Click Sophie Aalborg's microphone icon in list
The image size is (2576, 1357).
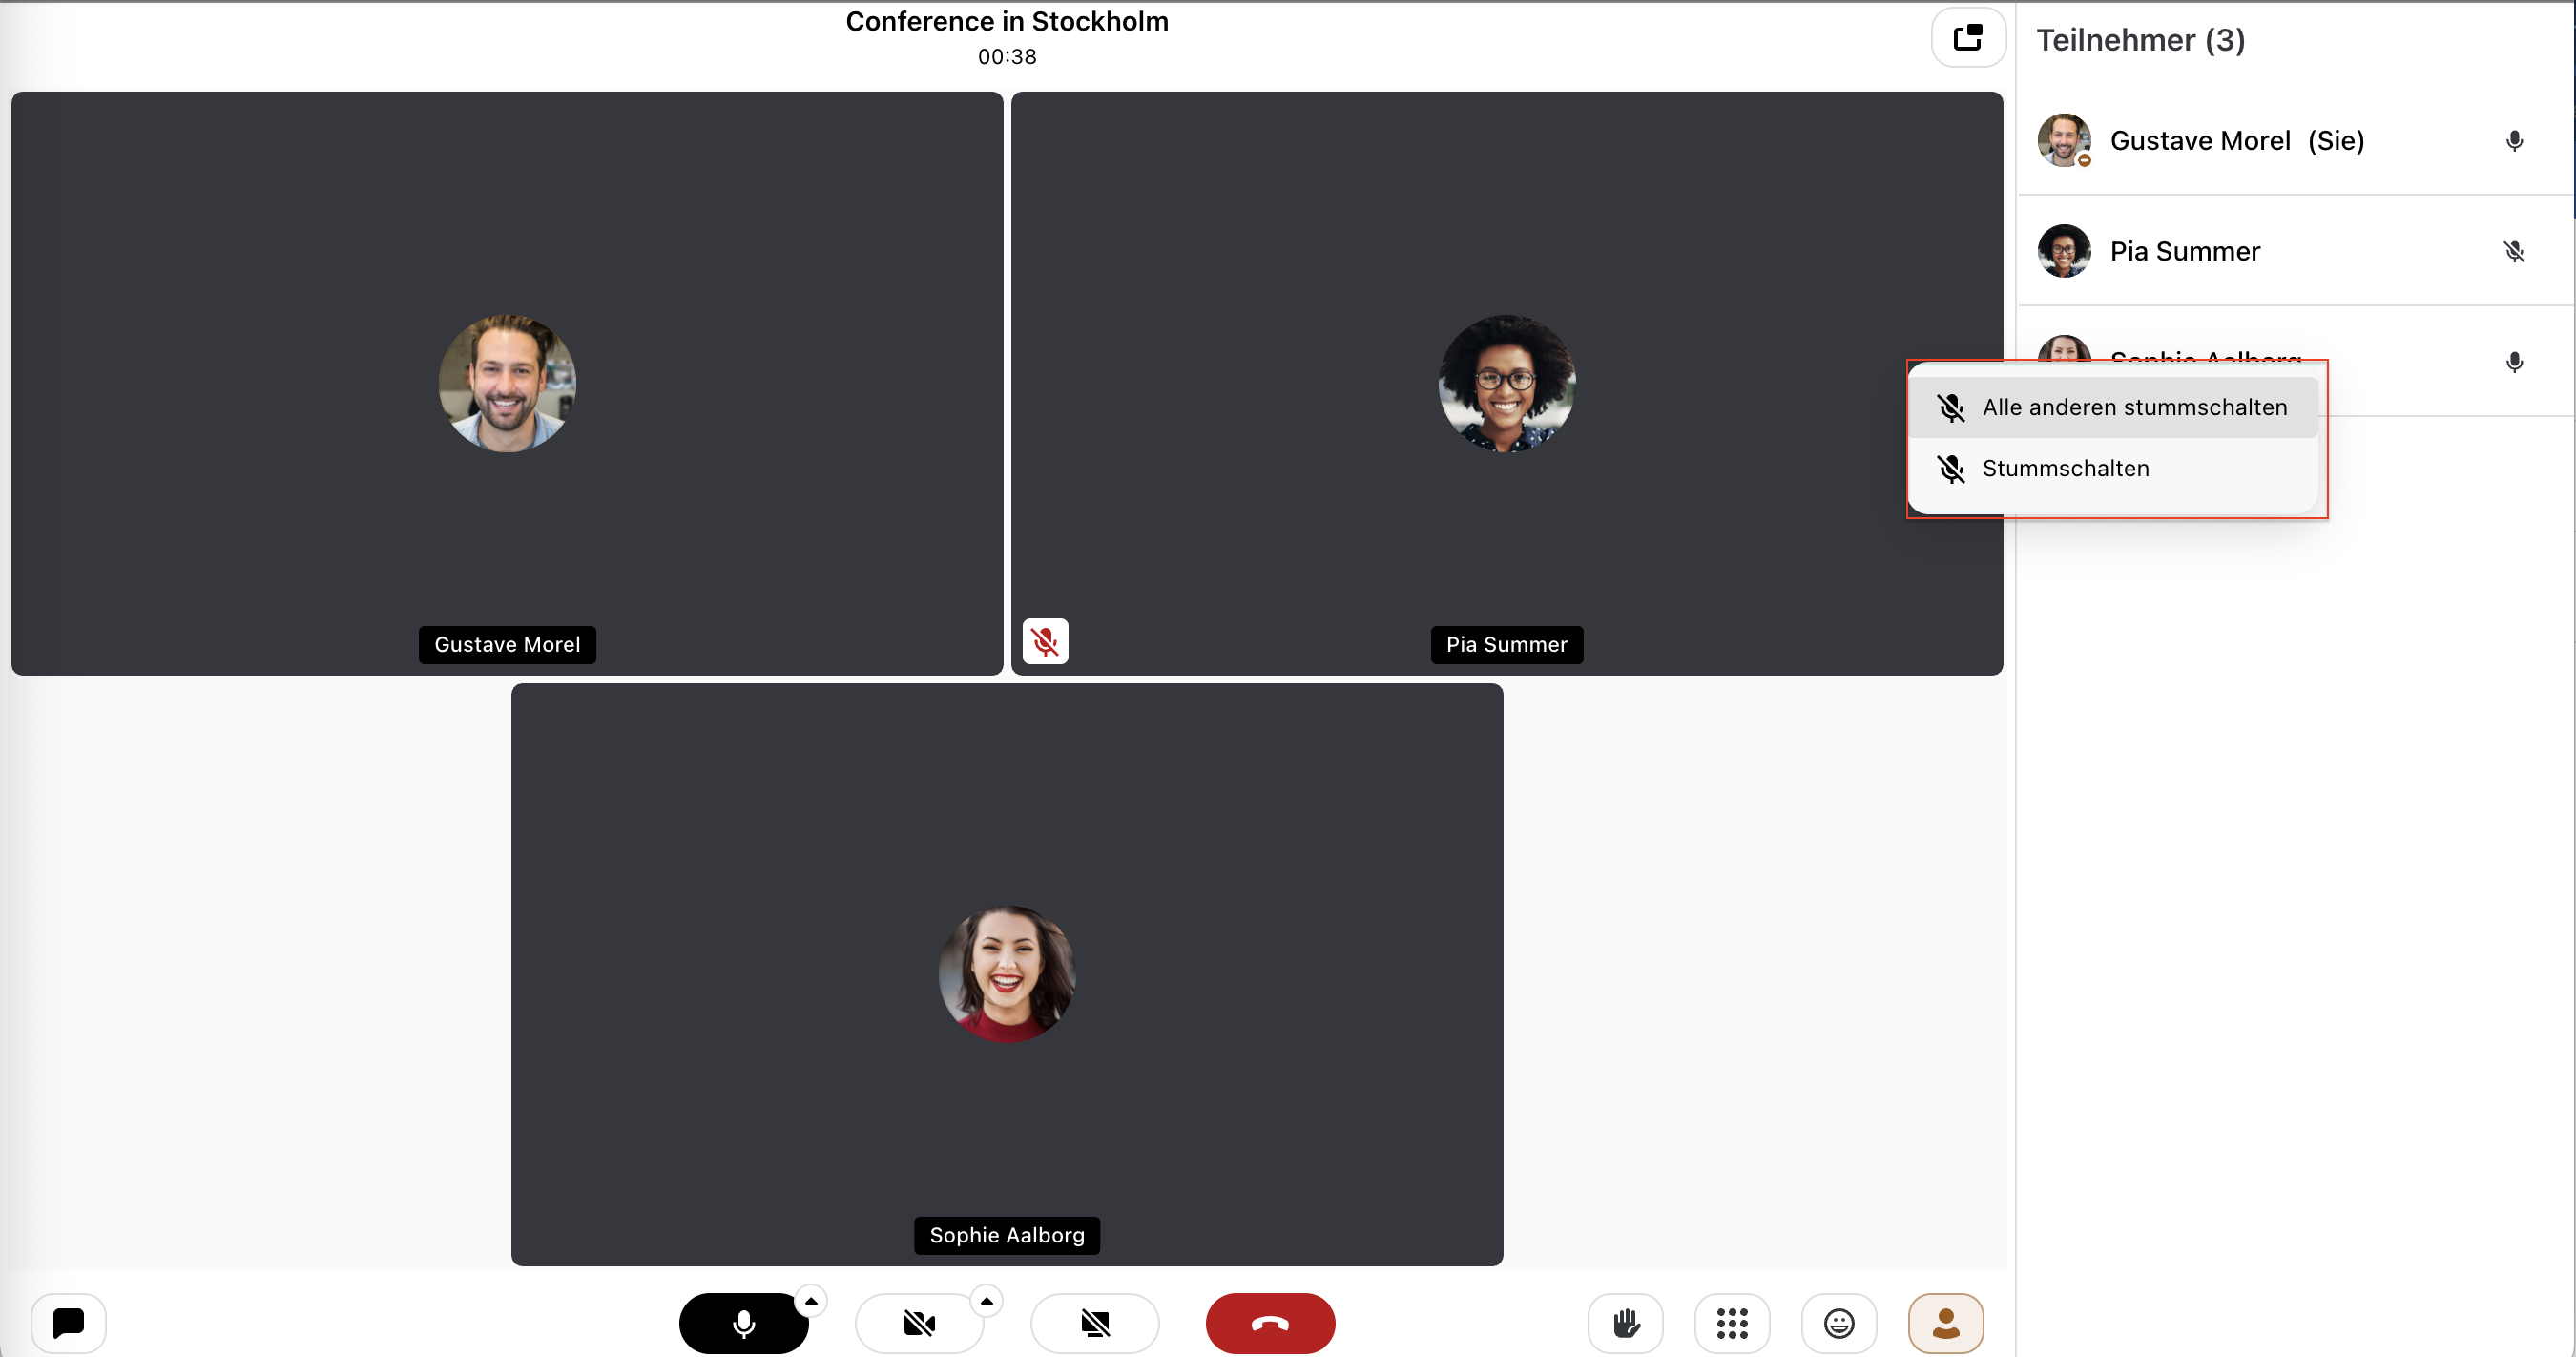click(x=2514, y=362)
